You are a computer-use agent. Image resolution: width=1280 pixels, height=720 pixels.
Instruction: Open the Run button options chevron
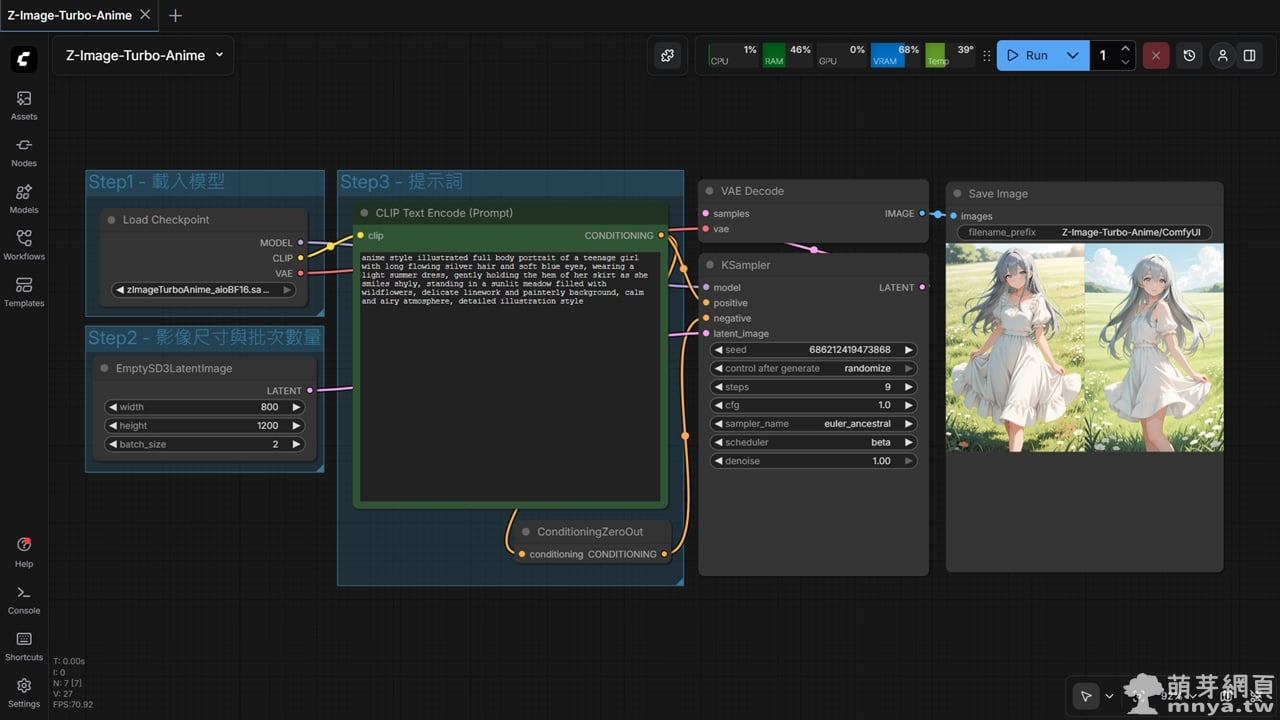point(1072,56)
